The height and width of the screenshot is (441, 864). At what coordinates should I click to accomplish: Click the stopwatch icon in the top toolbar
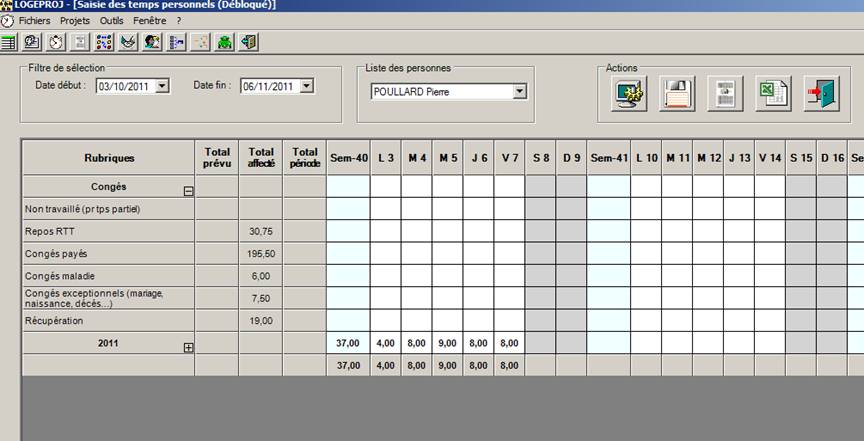[56, 42]
